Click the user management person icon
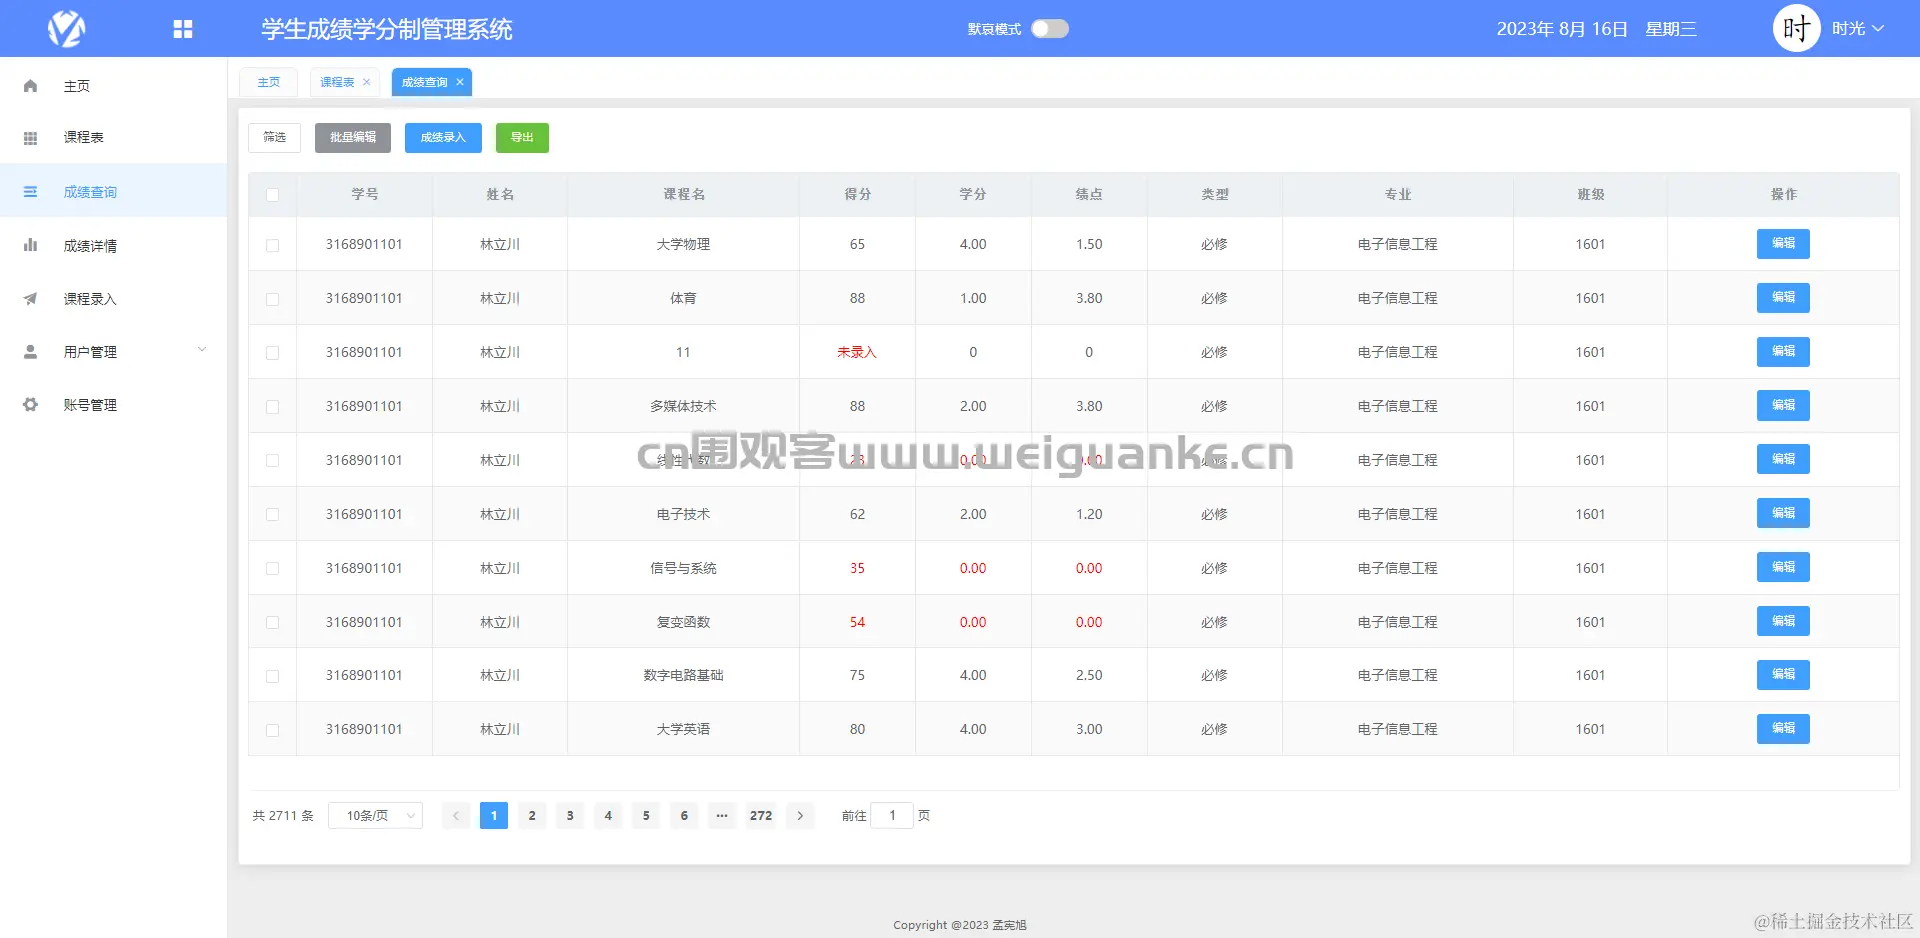This screenshot has height=938, width=1920. point(30,352)
